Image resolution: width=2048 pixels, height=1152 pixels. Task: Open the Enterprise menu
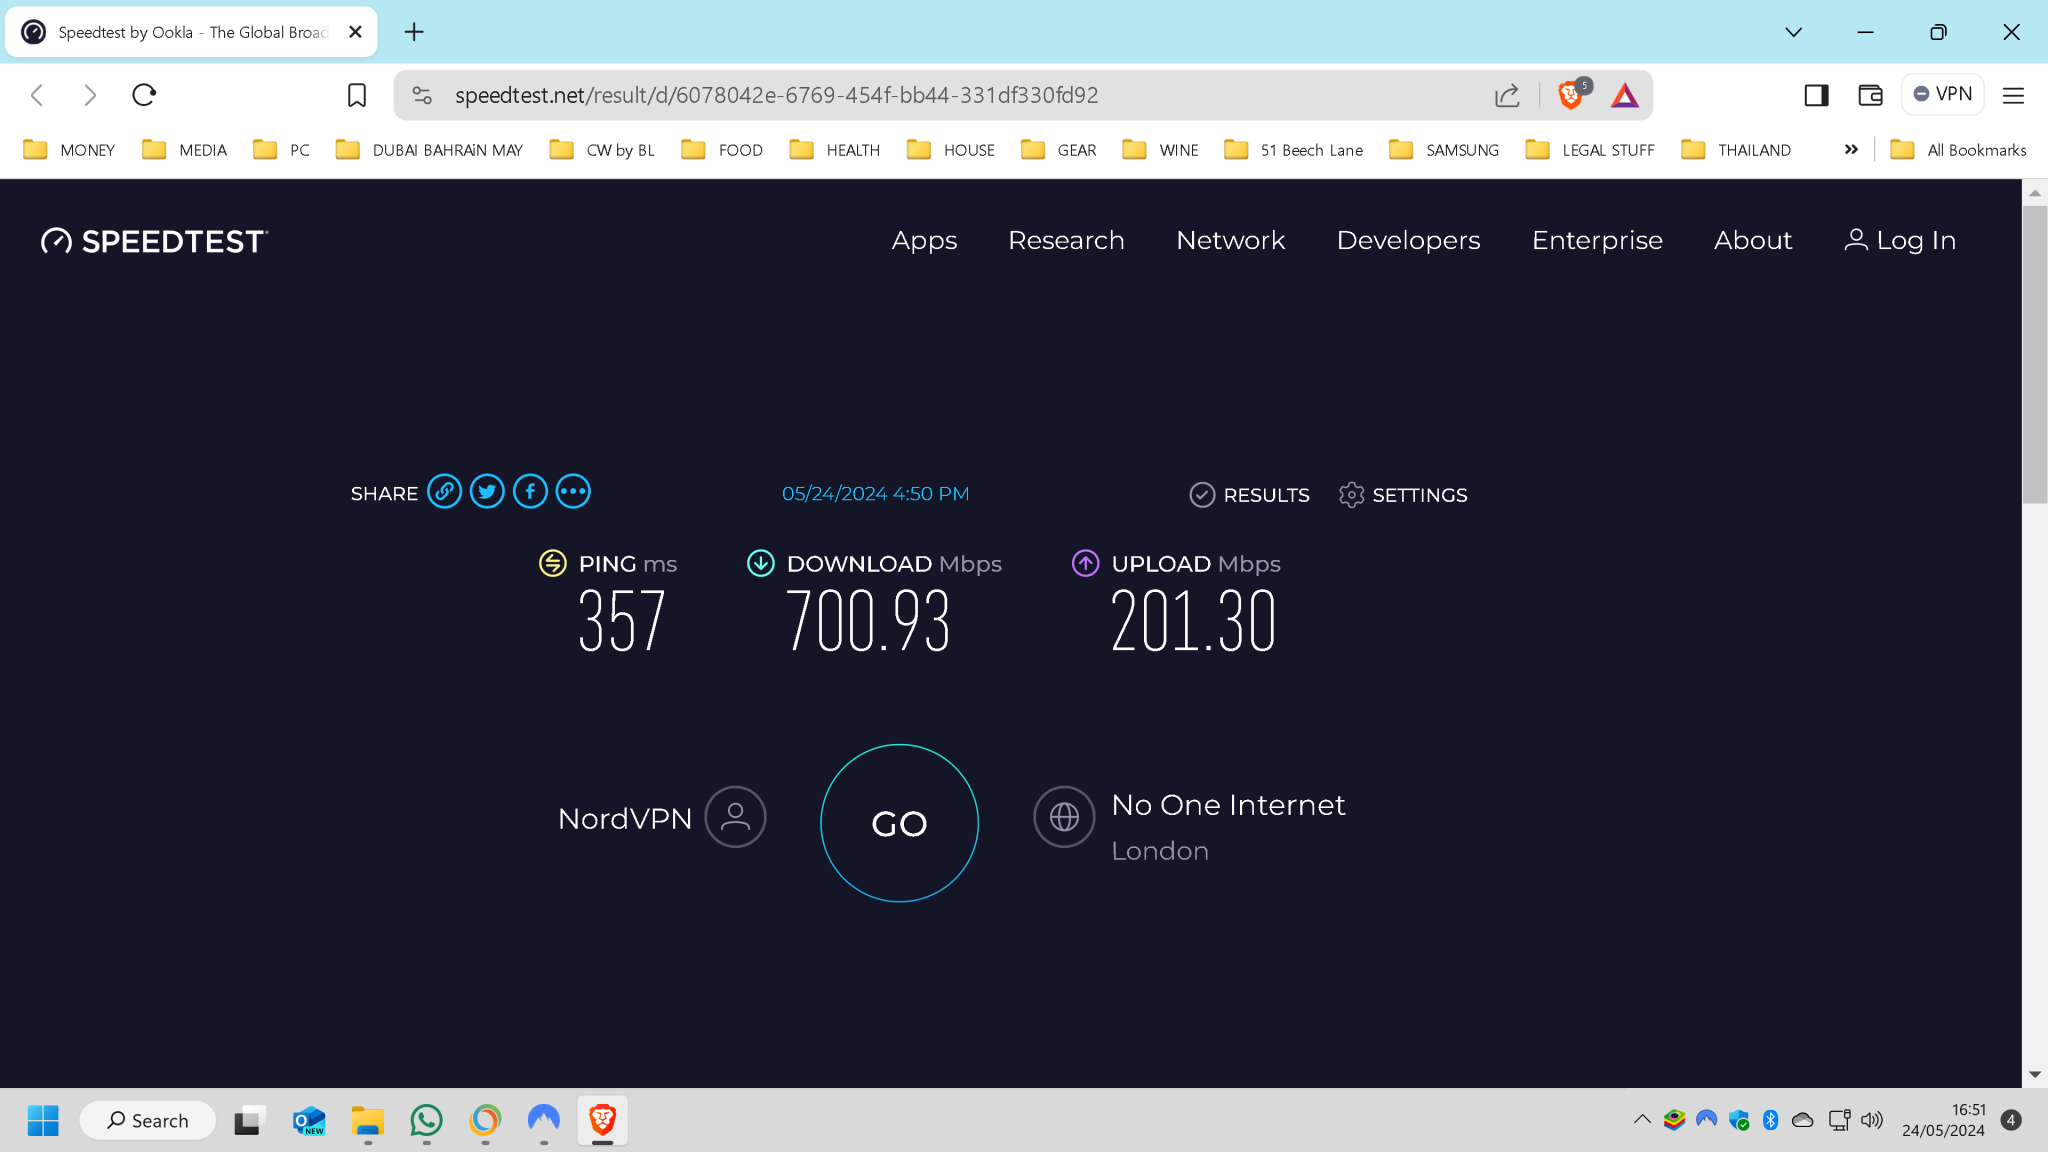coord(1597,240)
